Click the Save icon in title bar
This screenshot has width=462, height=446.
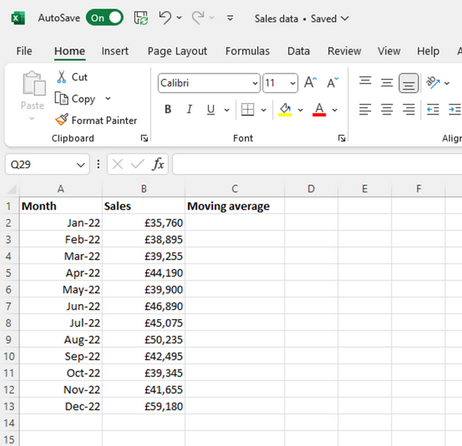click(x=141, y=18)
